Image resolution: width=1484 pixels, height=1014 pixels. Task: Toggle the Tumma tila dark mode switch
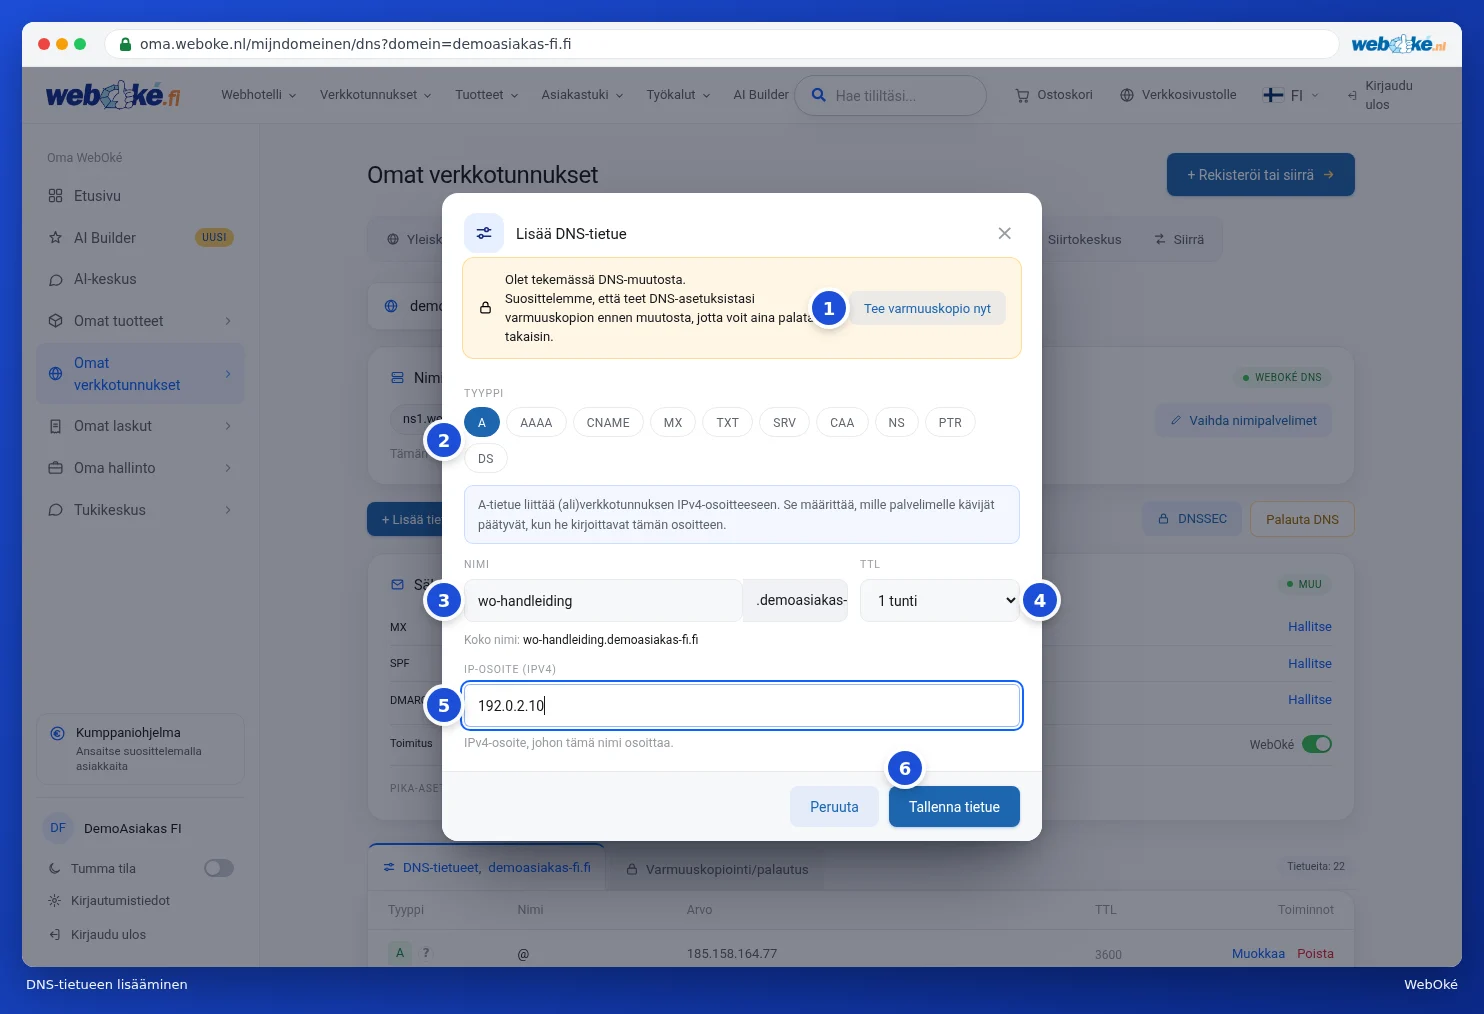coord(219,868)
